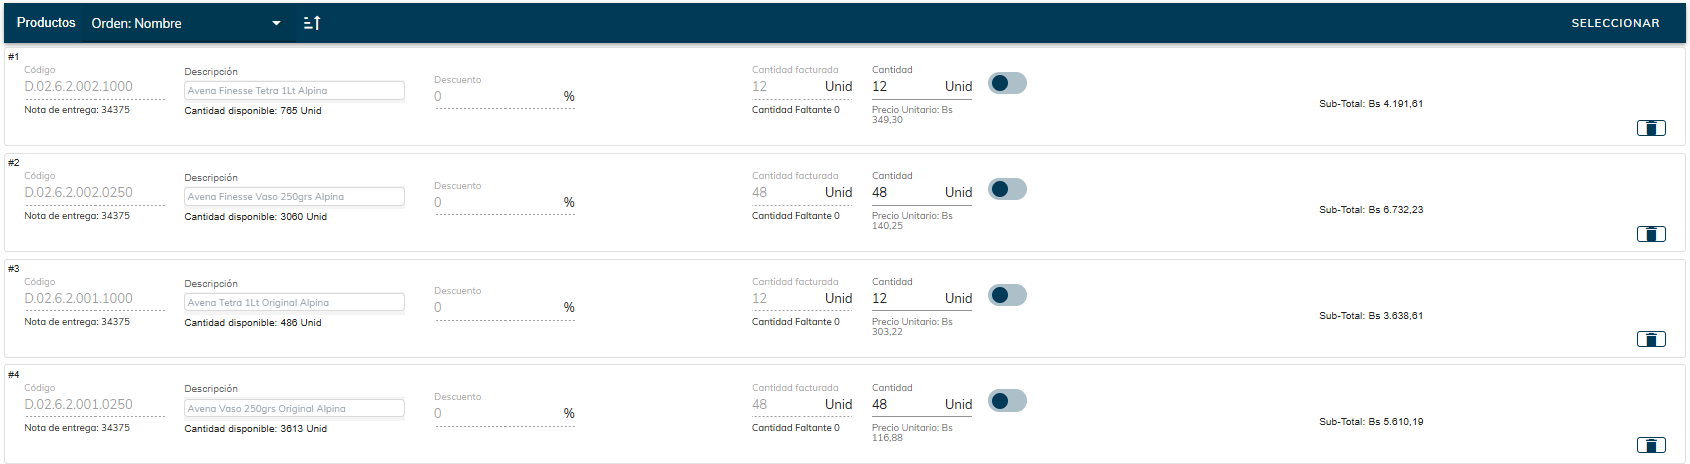The image size is (1690, 464).
Task: Toggle switch on product #2 row
Action: point(1007,189)
